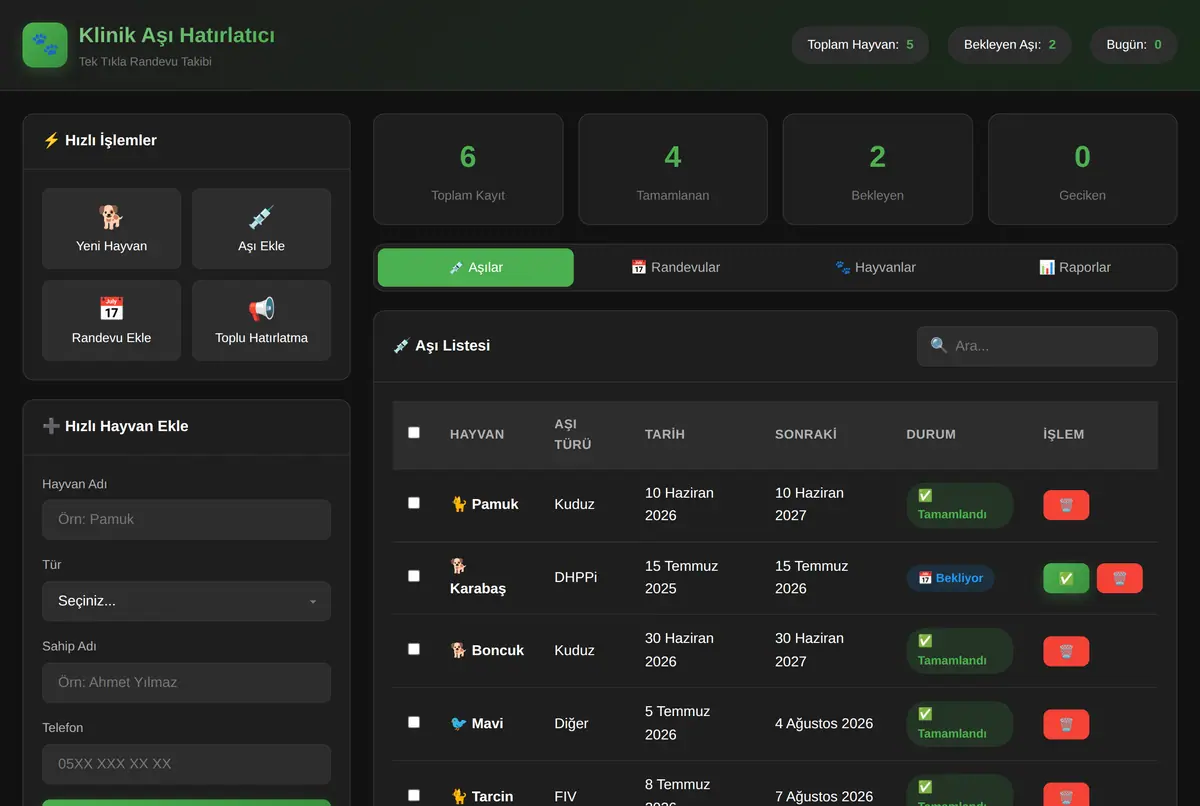Screen dimensions: 1200x806
Task: Click the Telefon input field
Action: (186, 764)
